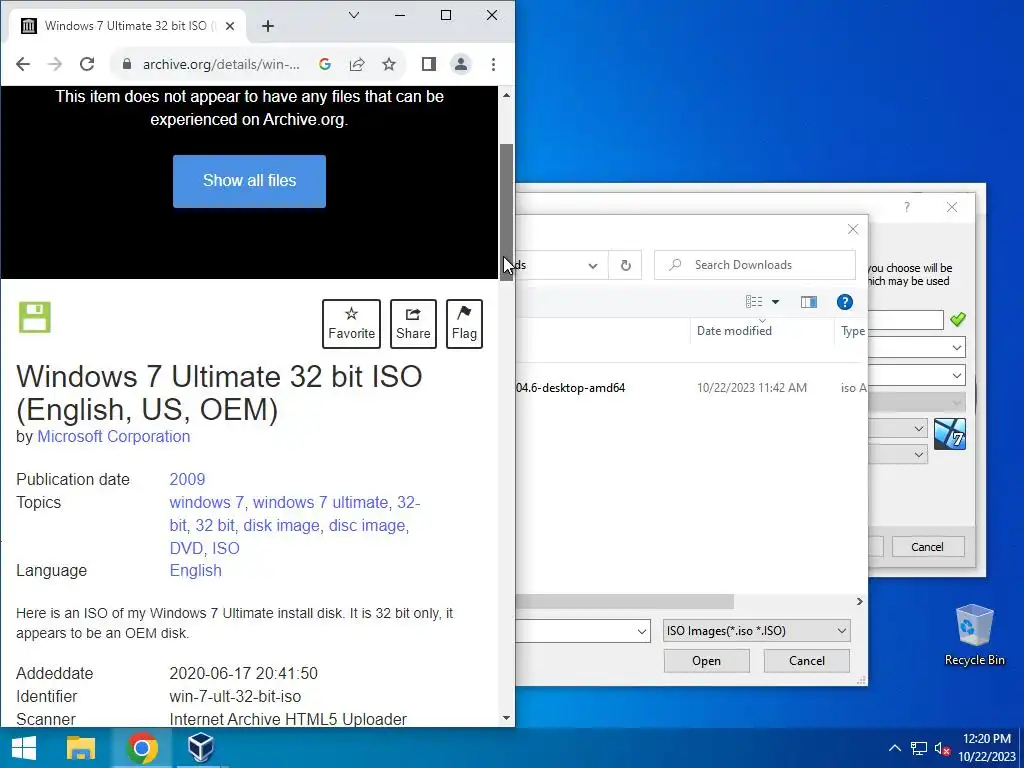1024x768 pixels.
Task: Flag this archive item
Action: click(x=464, y=324)
